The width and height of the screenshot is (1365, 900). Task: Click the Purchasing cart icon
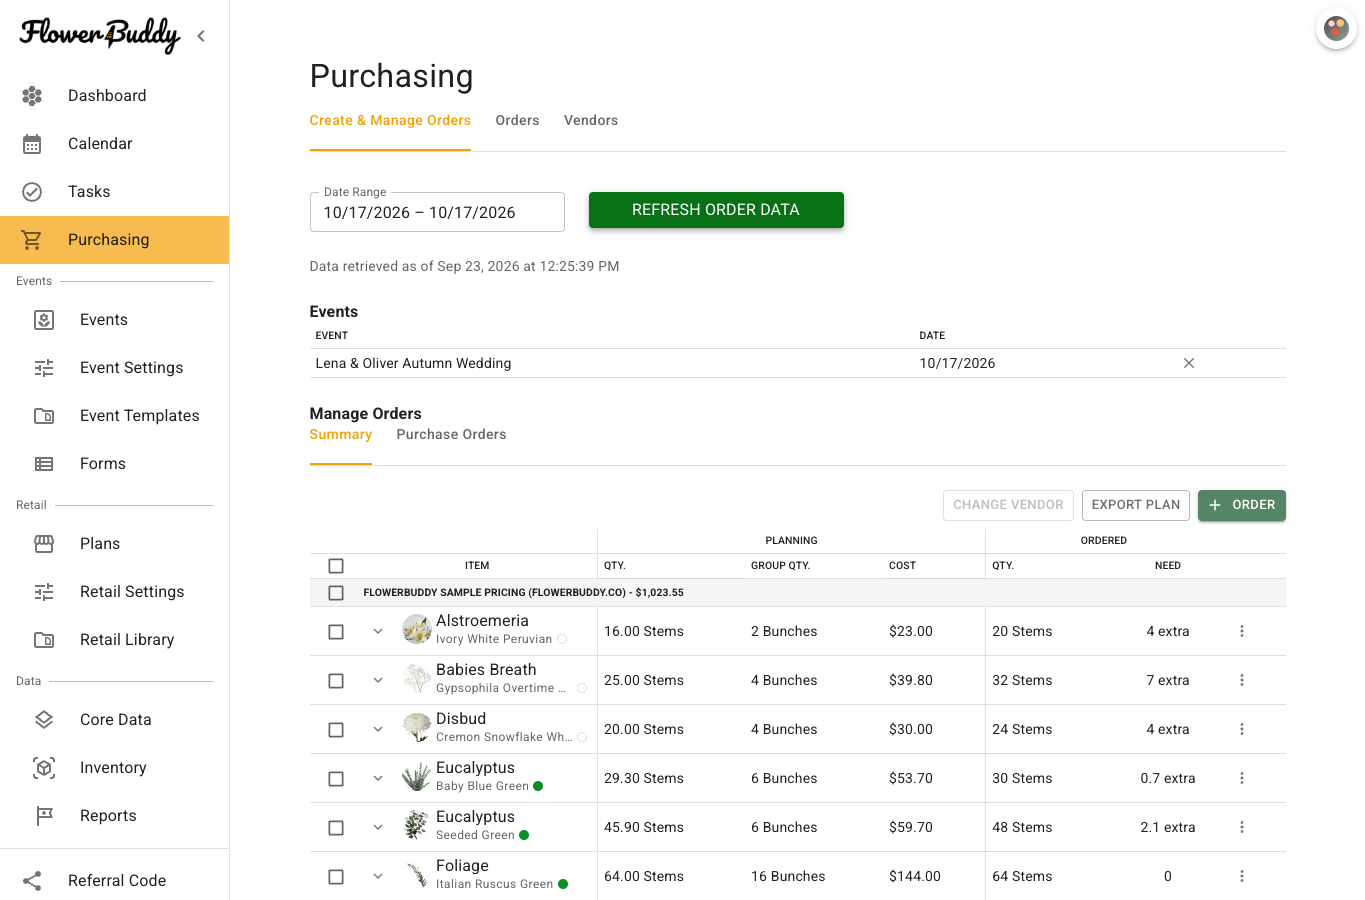[32, 240]
